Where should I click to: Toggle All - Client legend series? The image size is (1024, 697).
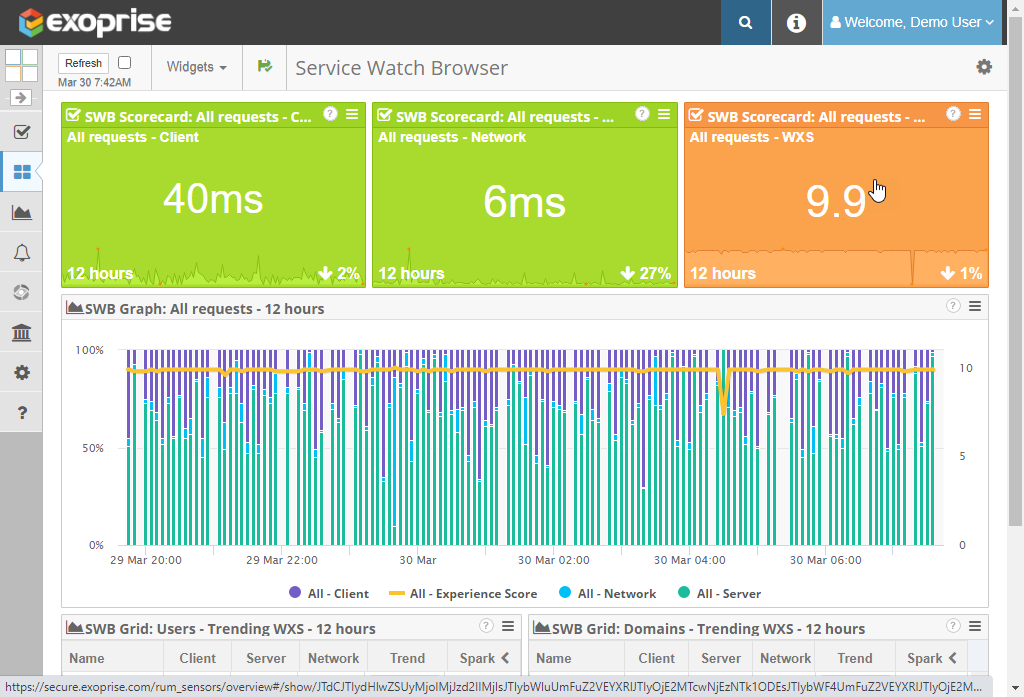328,593
